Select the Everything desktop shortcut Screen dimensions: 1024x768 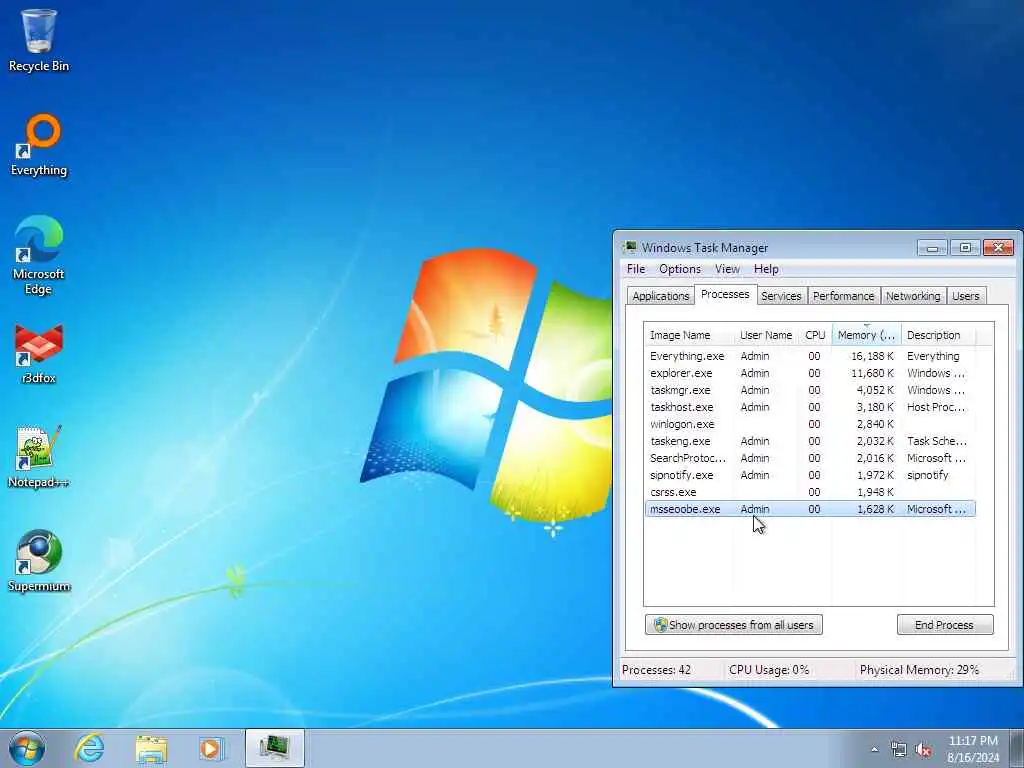[39, 145]
